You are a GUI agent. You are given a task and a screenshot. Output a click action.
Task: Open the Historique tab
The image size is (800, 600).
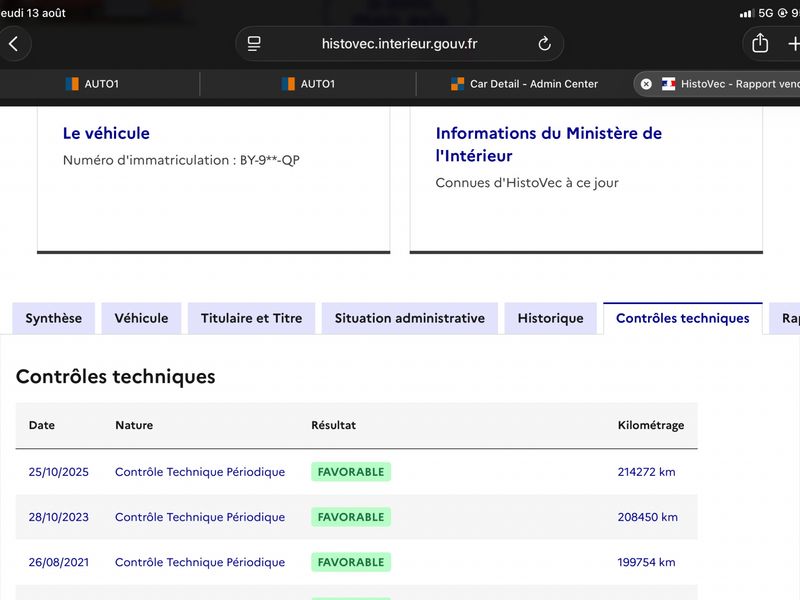coord(551,318)
